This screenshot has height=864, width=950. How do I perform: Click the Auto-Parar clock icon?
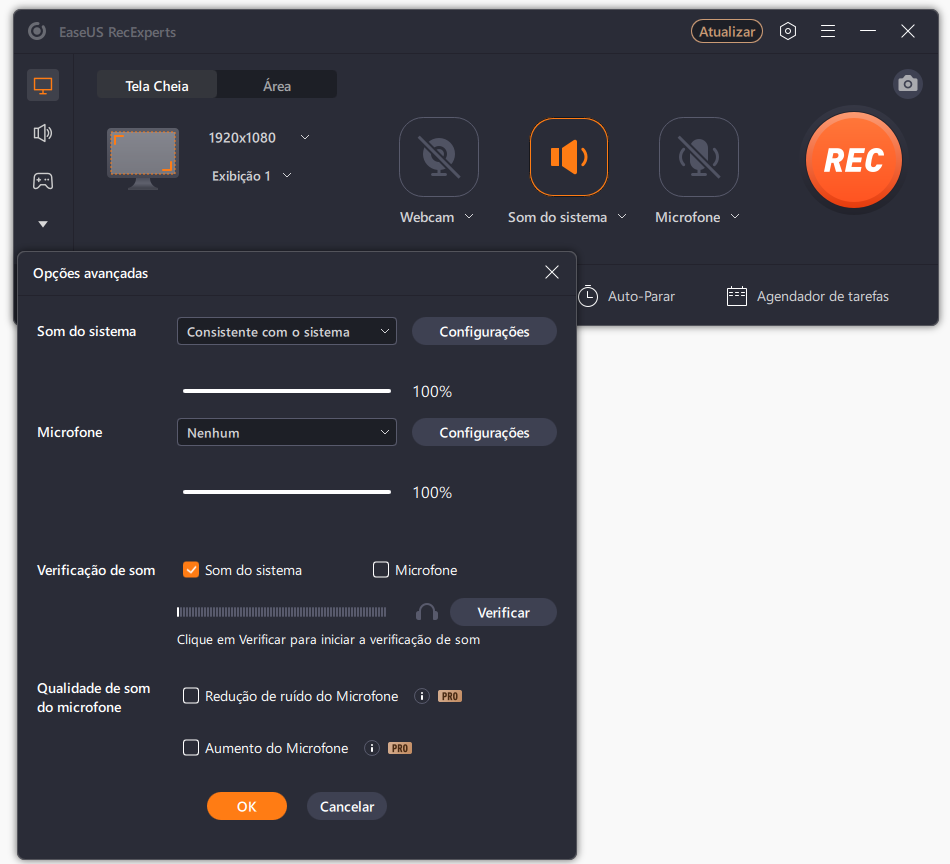pyautogui.click(x=588, y=296)
